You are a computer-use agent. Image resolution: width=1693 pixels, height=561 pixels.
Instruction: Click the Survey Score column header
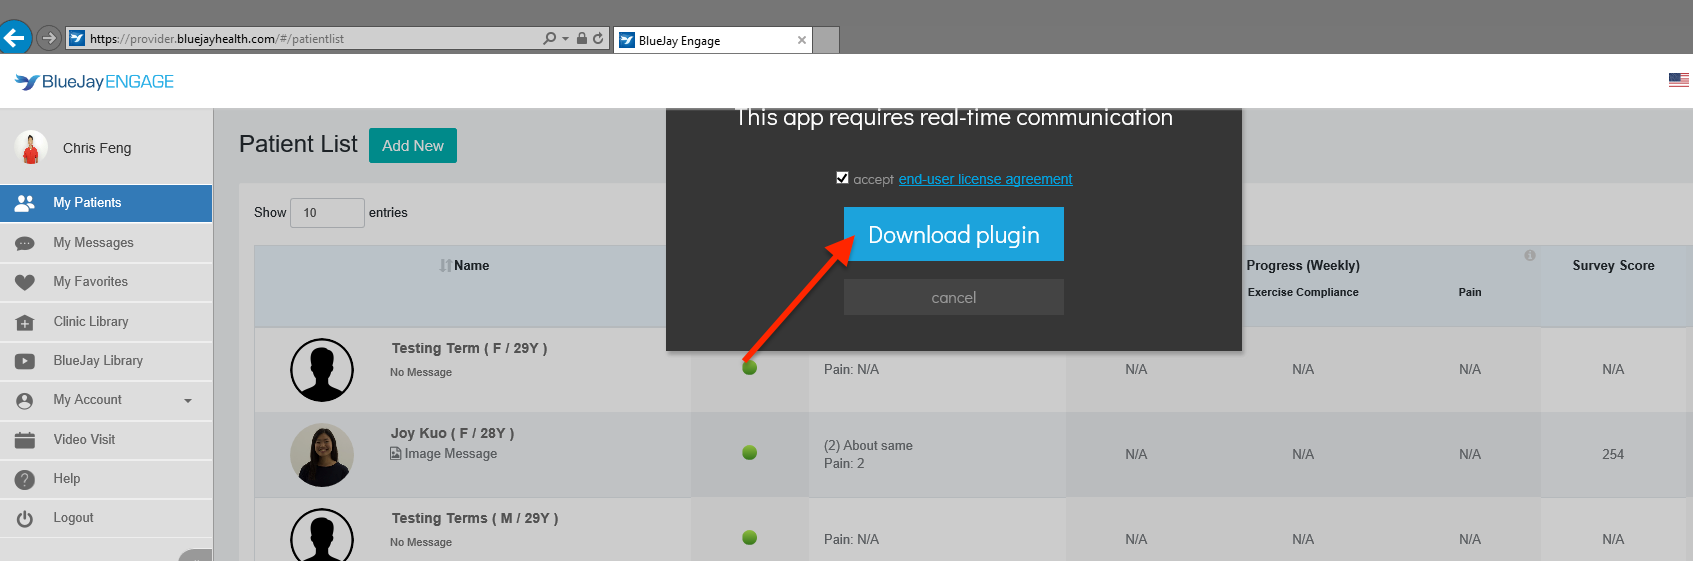[x=1613, y=266]
